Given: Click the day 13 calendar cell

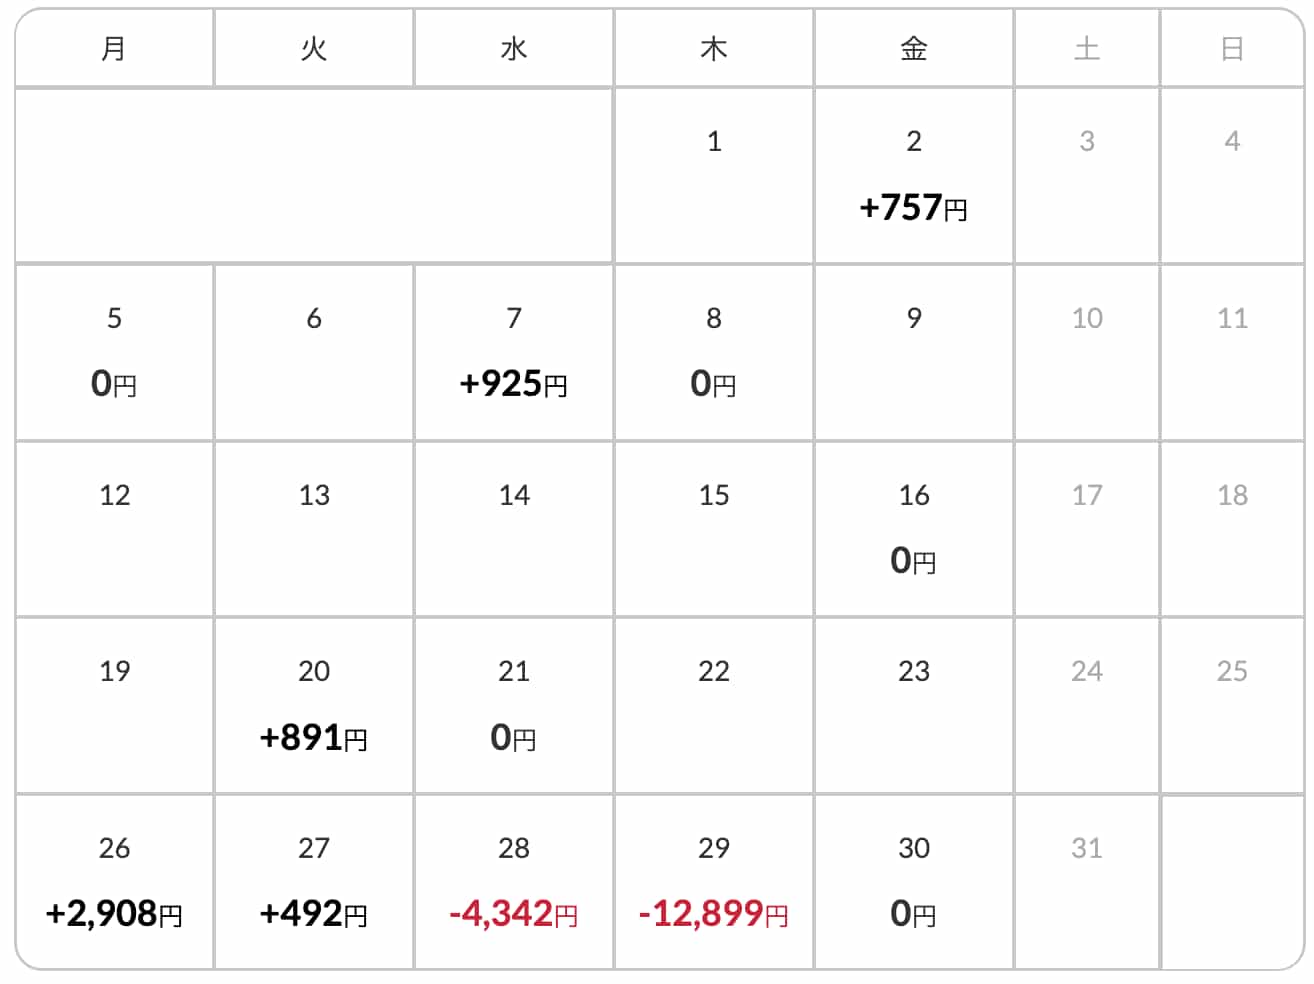Looking at the screenshot, I should pos(313,530).
